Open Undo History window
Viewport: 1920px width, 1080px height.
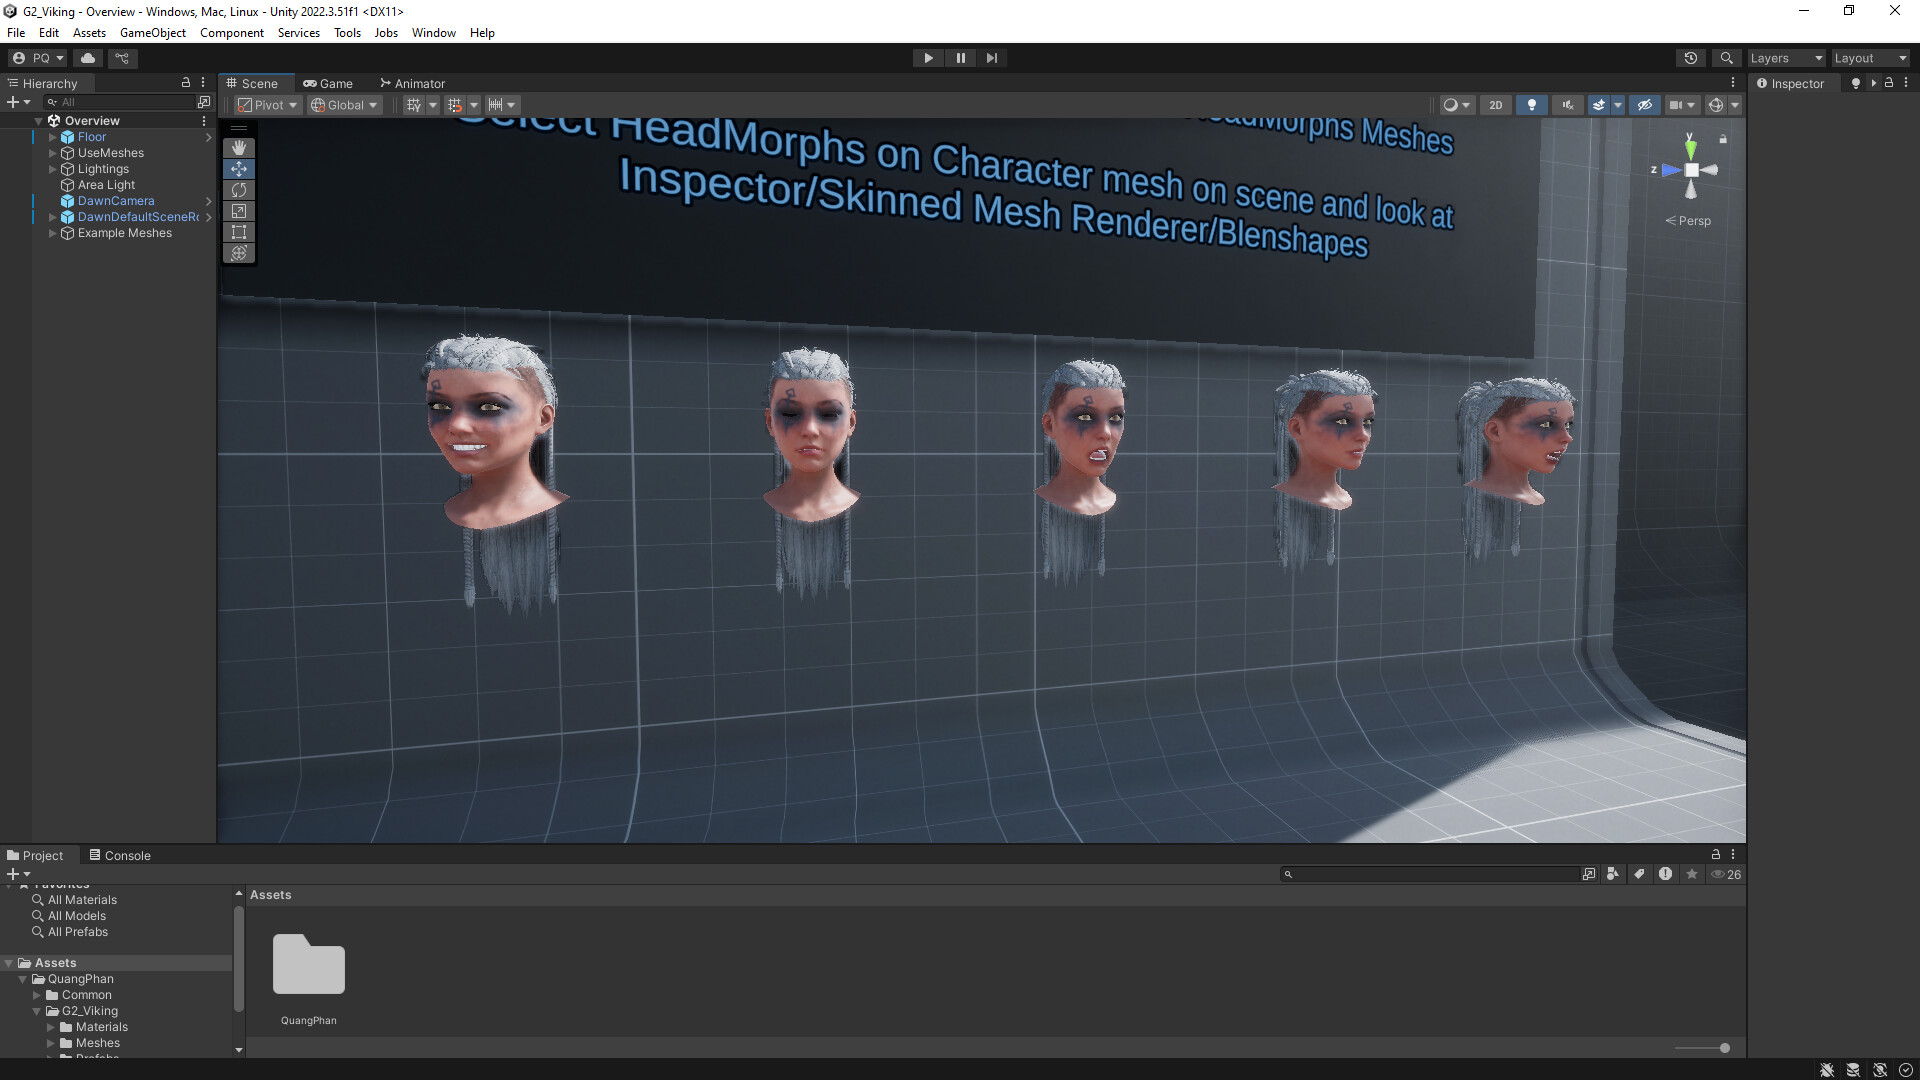pos(1691,58)
